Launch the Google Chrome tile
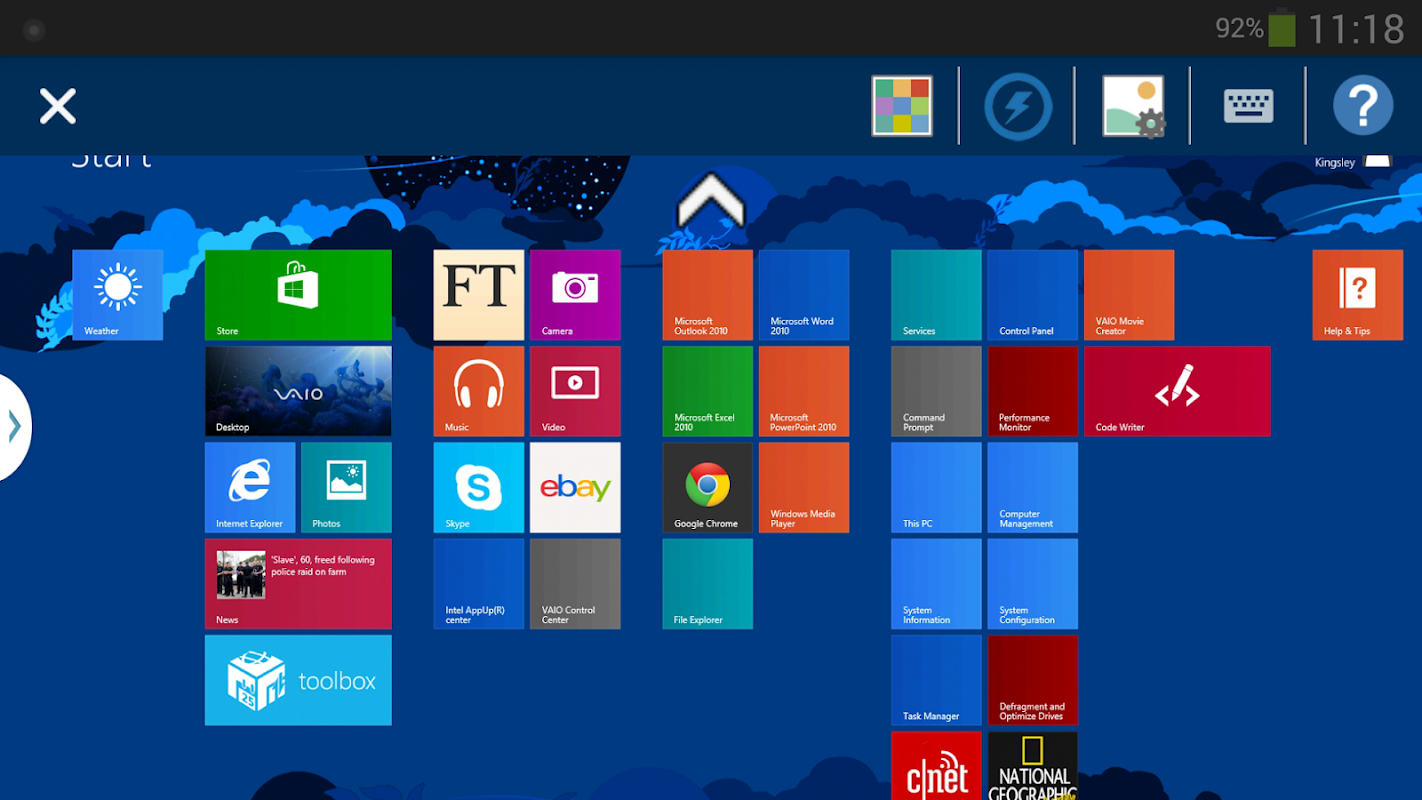The height and width of the screenshot is (800, 1422). (707, 488)
